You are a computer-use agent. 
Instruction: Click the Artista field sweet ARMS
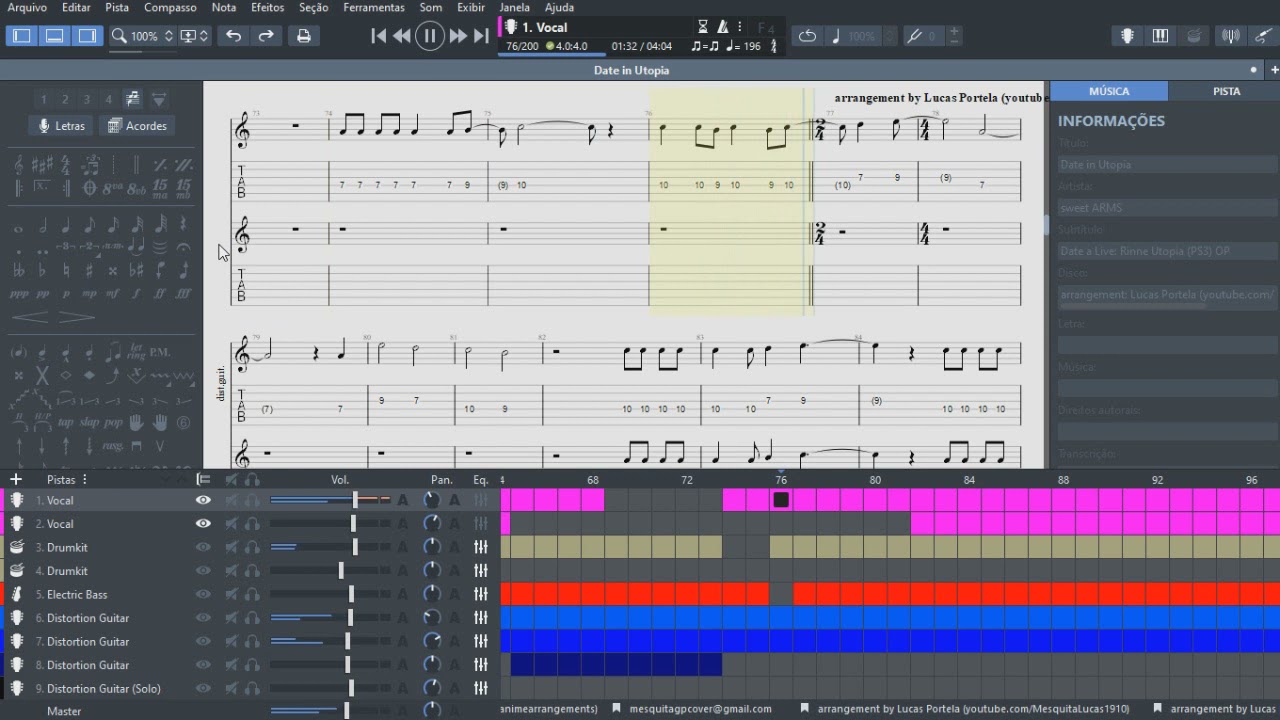(1167, 208)
